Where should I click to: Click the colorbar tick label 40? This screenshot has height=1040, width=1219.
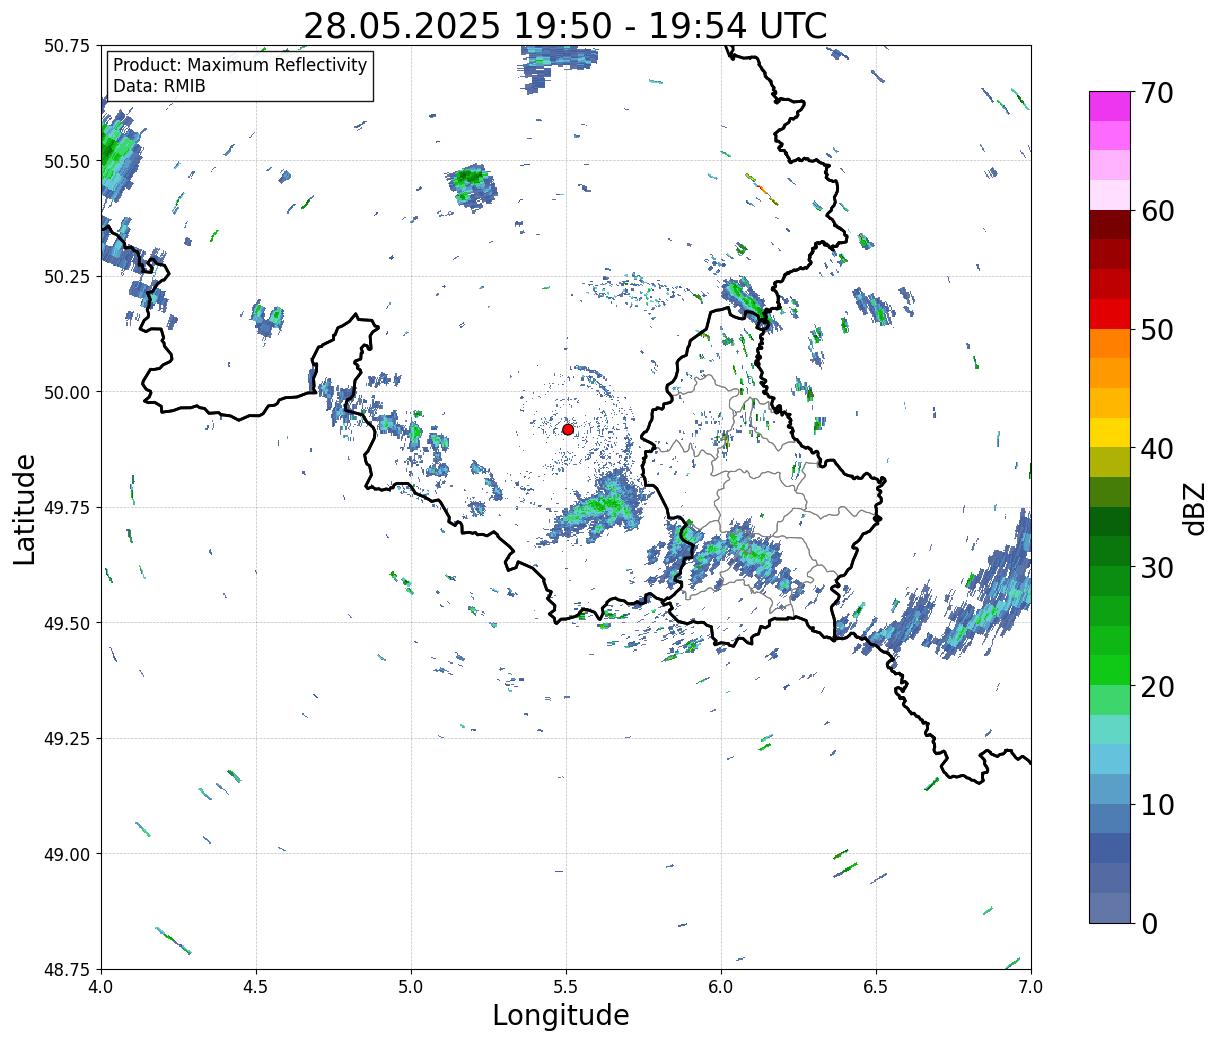pyautogui.click(x=1157, y=449)
